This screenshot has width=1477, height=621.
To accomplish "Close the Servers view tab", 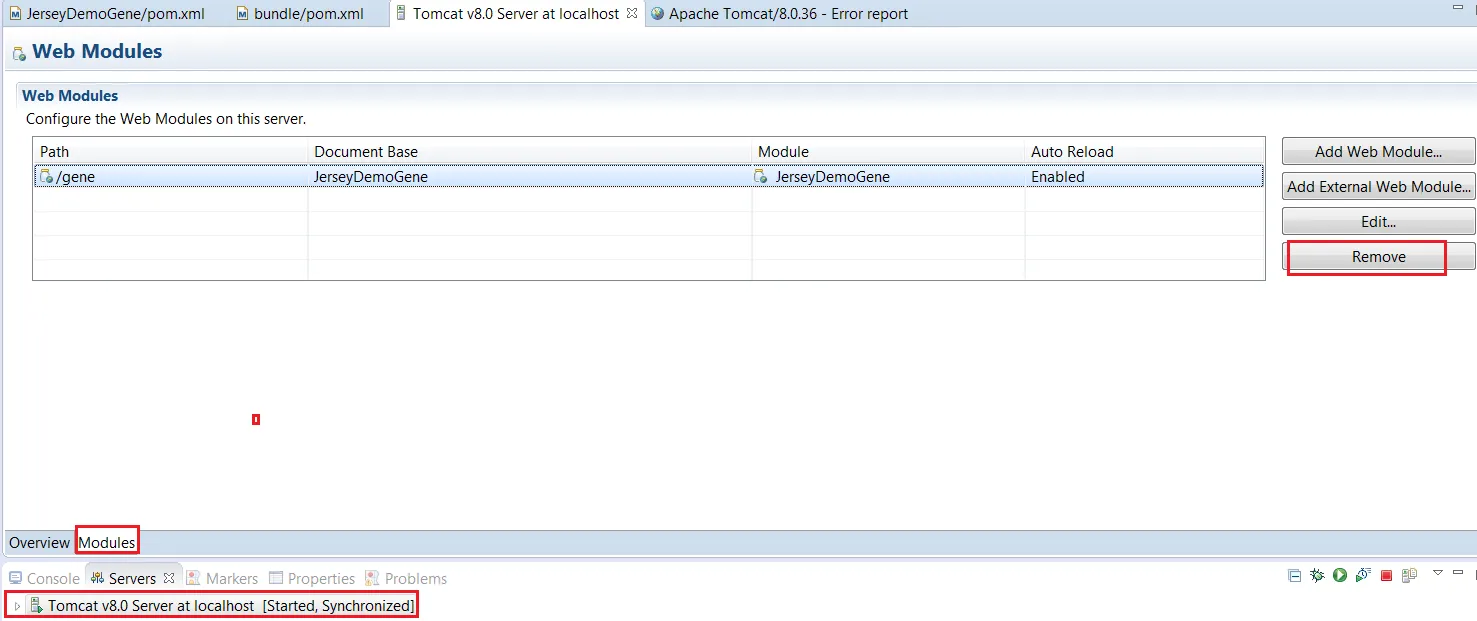I will (169, 578).
